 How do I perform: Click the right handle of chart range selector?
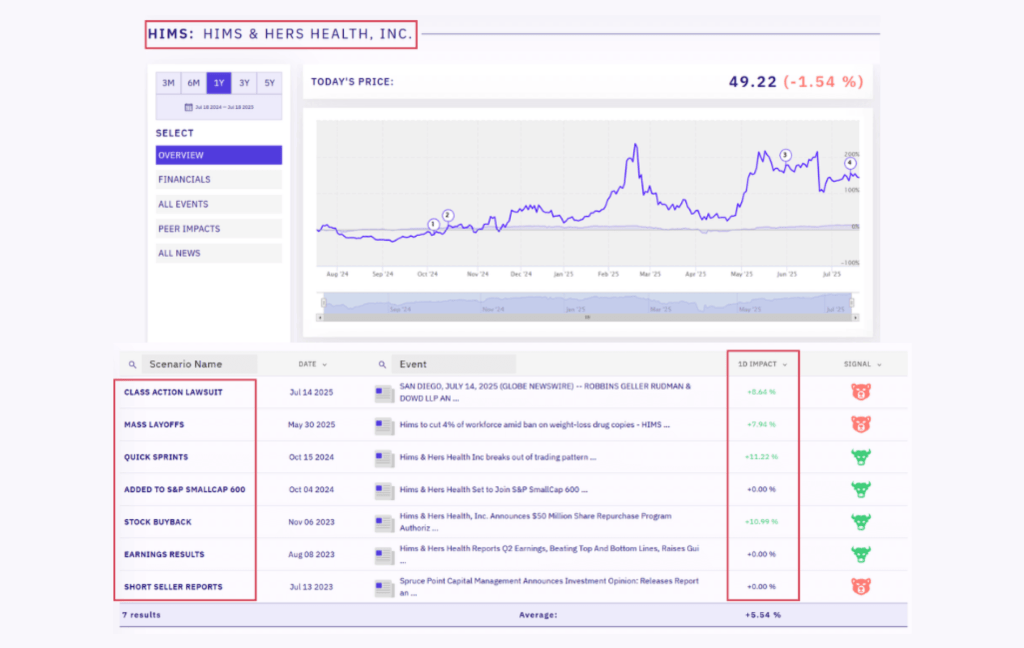[x=852, y=302]
